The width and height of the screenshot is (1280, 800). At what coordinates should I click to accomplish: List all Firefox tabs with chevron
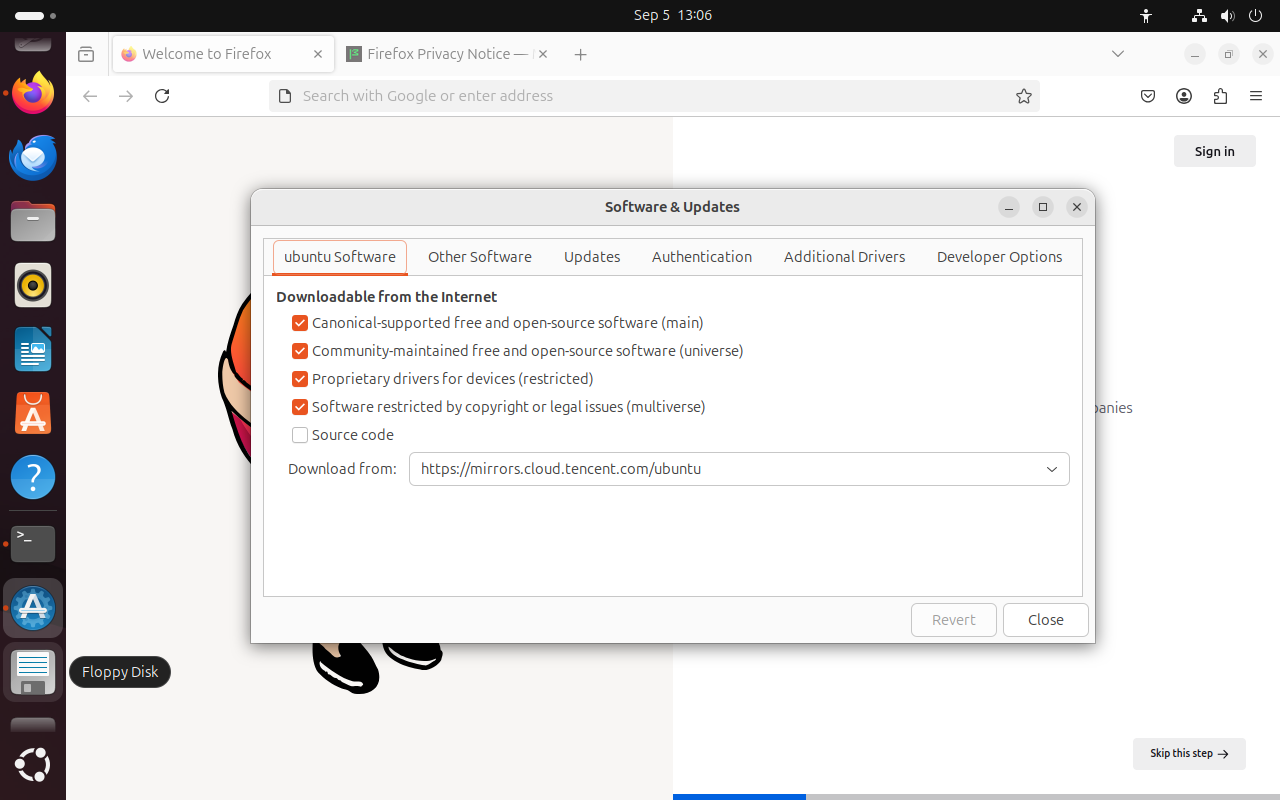(x=1118, y=54)
